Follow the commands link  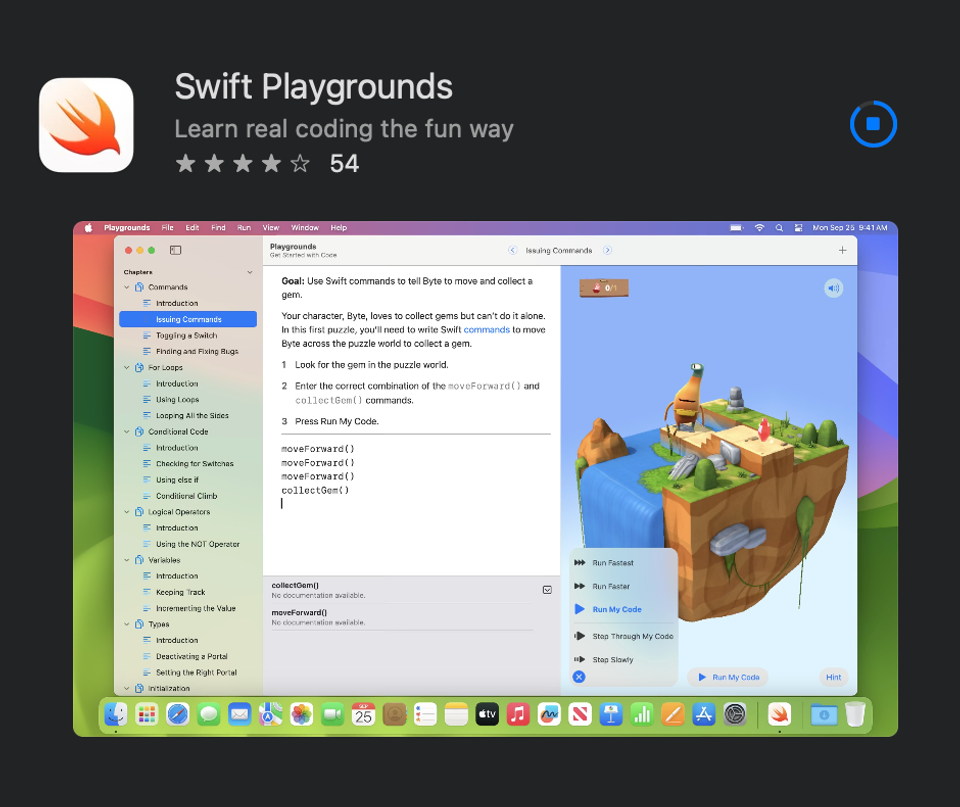click(486, 329)
